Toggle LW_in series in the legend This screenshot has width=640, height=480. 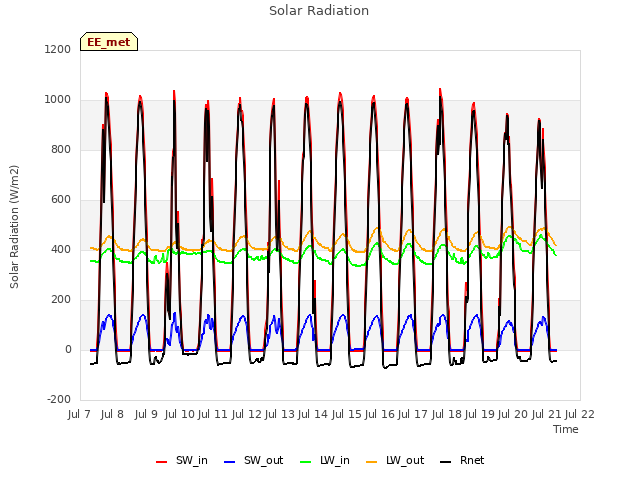(x=325, y=461)
